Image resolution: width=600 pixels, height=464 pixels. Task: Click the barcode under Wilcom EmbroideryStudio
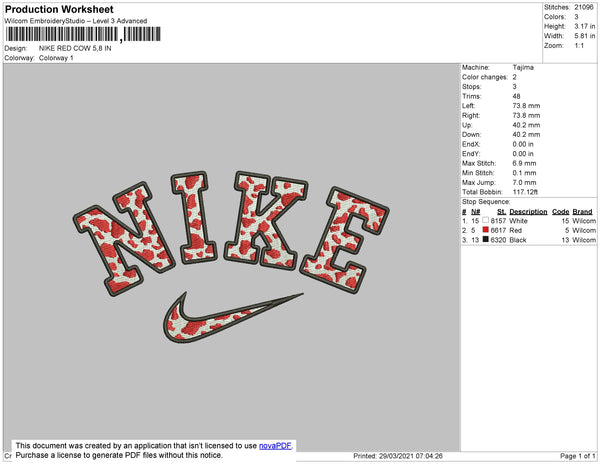tap(83, 34)
